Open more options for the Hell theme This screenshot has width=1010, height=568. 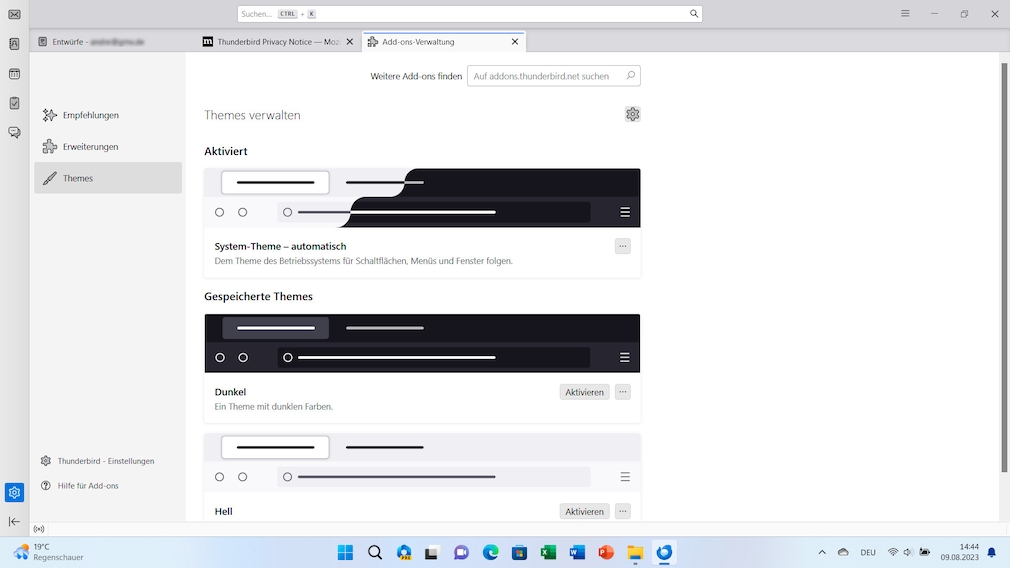coord(622,511)
